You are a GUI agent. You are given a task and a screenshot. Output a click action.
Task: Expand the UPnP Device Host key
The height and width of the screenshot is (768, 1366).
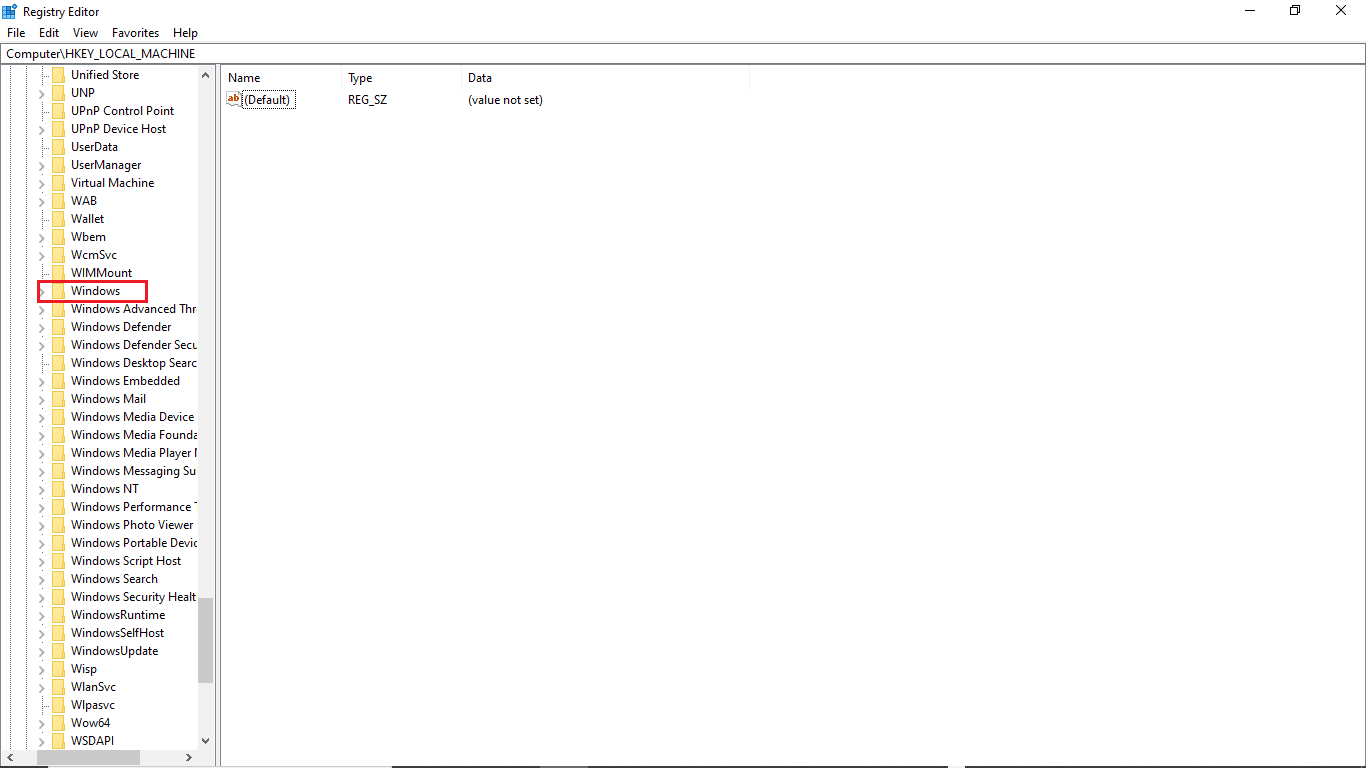42,129
